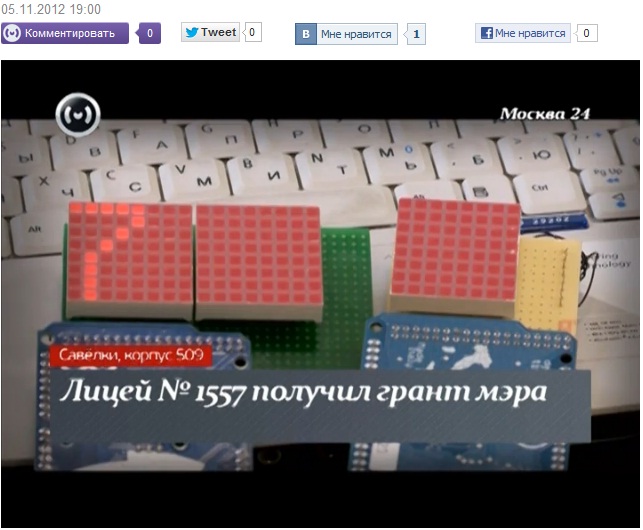Click the tweet counter next to Tweet
Screen dimensions: 643x530
pyautogui.click(x=253, y=32)
